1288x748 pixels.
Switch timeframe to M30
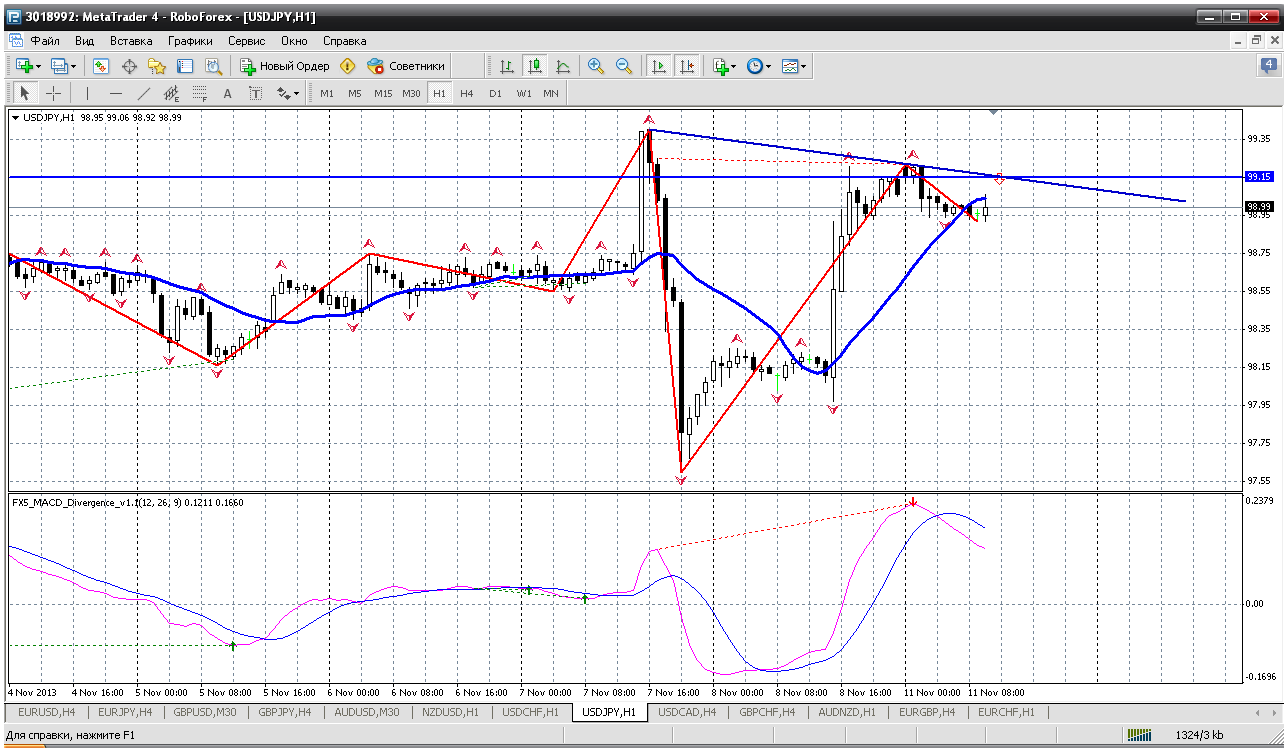[411, 93]
